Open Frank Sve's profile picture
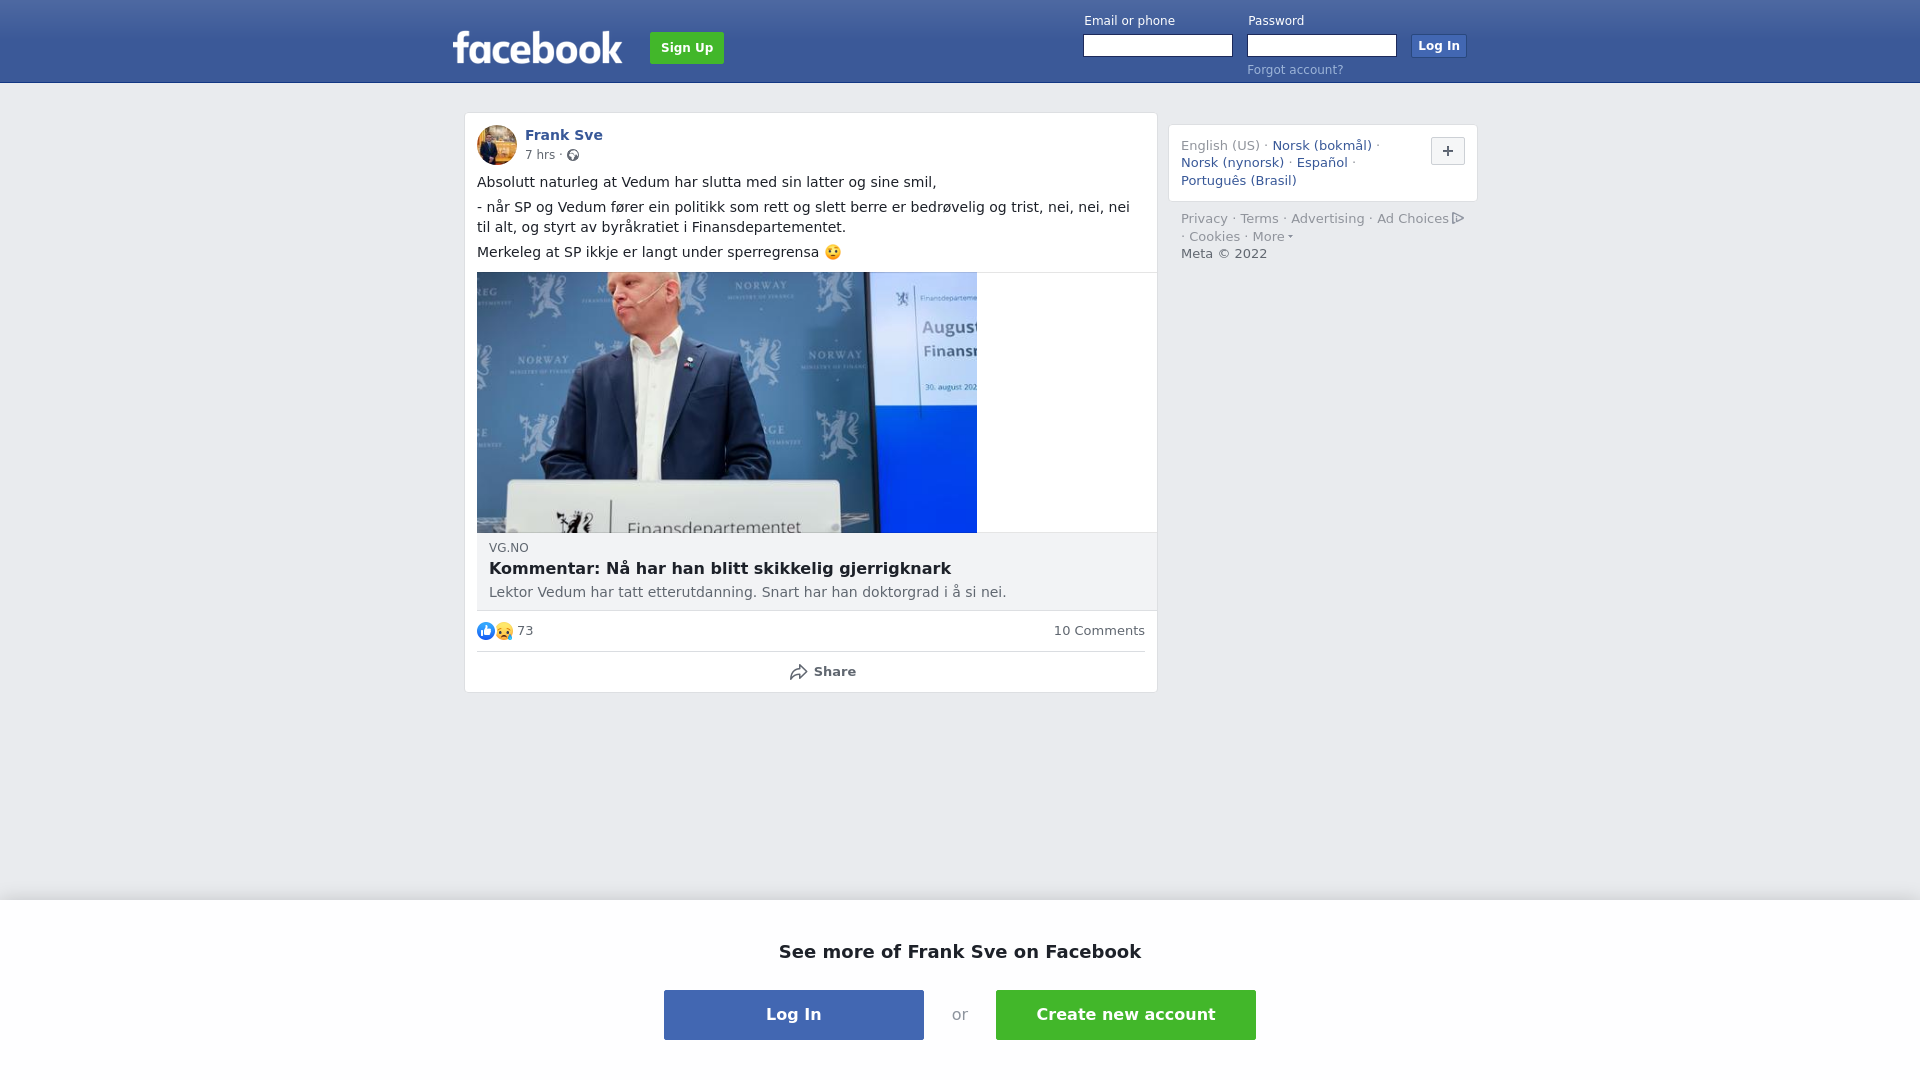 pyautogui.click(x=497, y=145)
